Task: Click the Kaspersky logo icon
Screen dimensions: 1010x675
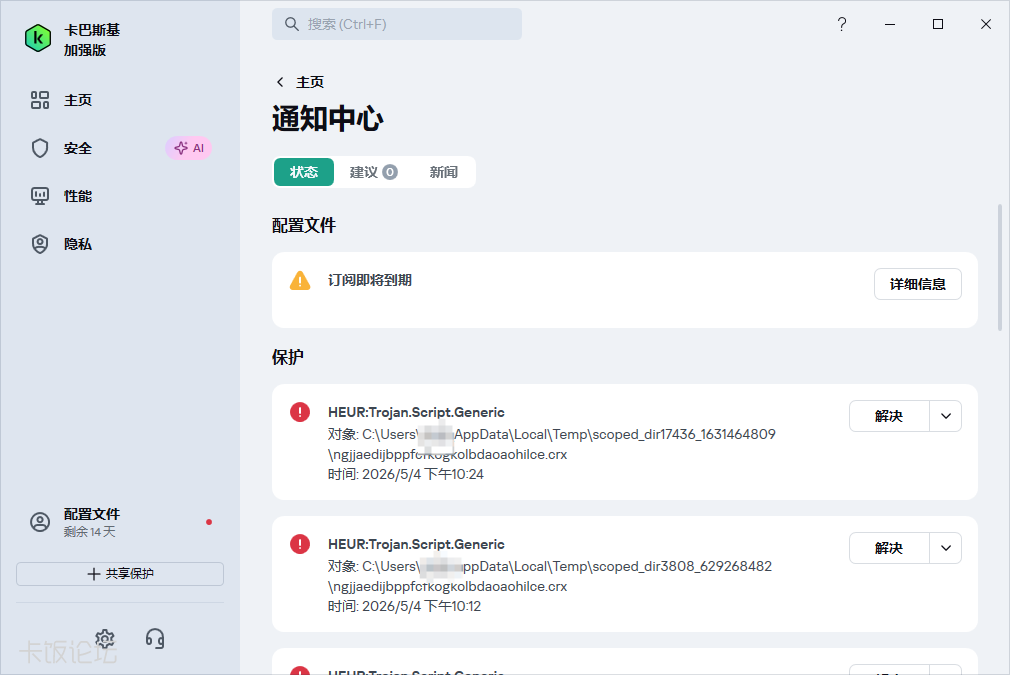Action: pyautogui.click(x=38, y=38)
